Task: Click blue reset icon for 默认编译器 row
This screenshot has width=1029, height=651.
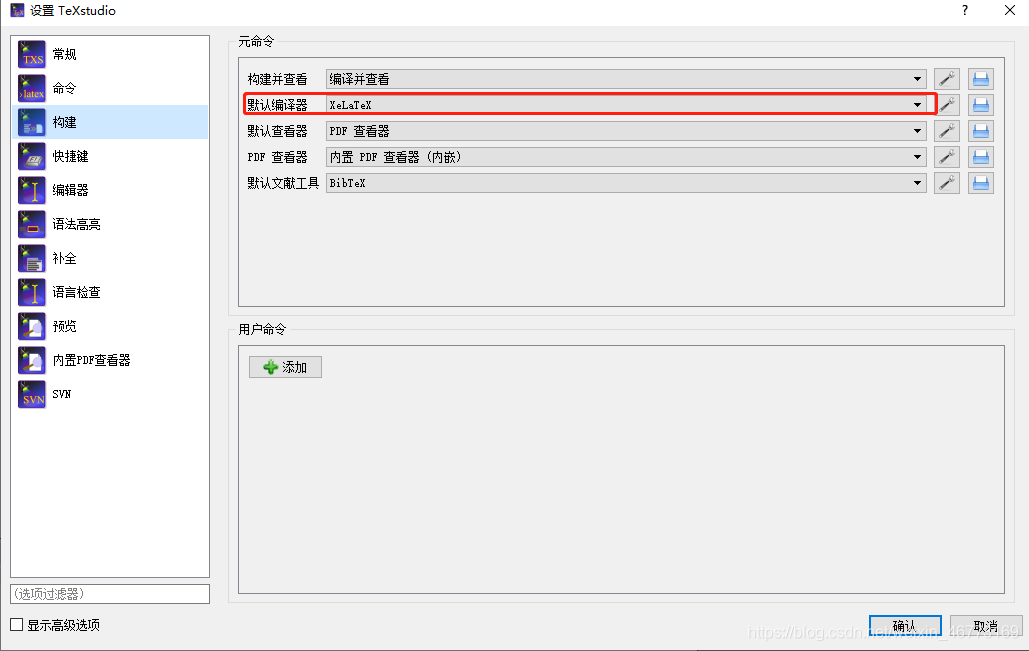Action: coord(980,105)
